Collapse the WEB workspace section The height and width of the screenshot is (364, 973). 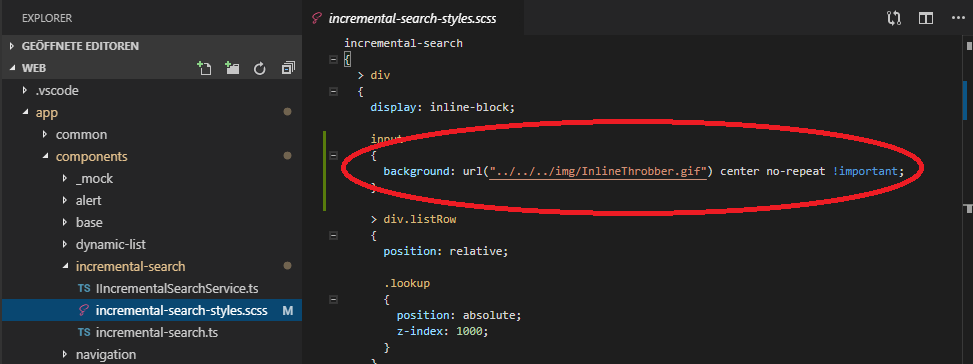[x=12, y=68]
